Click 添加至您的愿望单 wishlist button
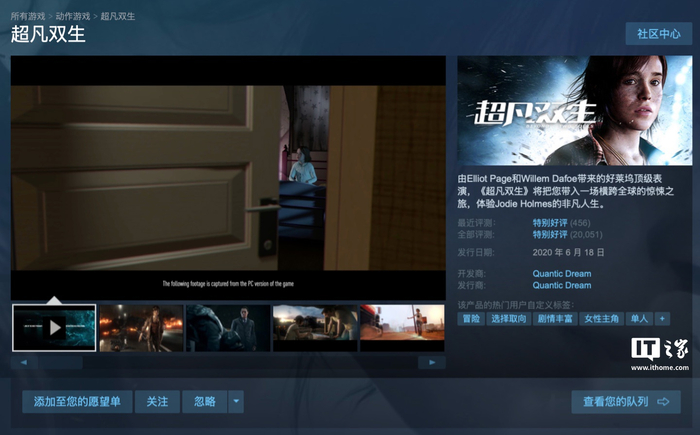 (x=77, y=402)
